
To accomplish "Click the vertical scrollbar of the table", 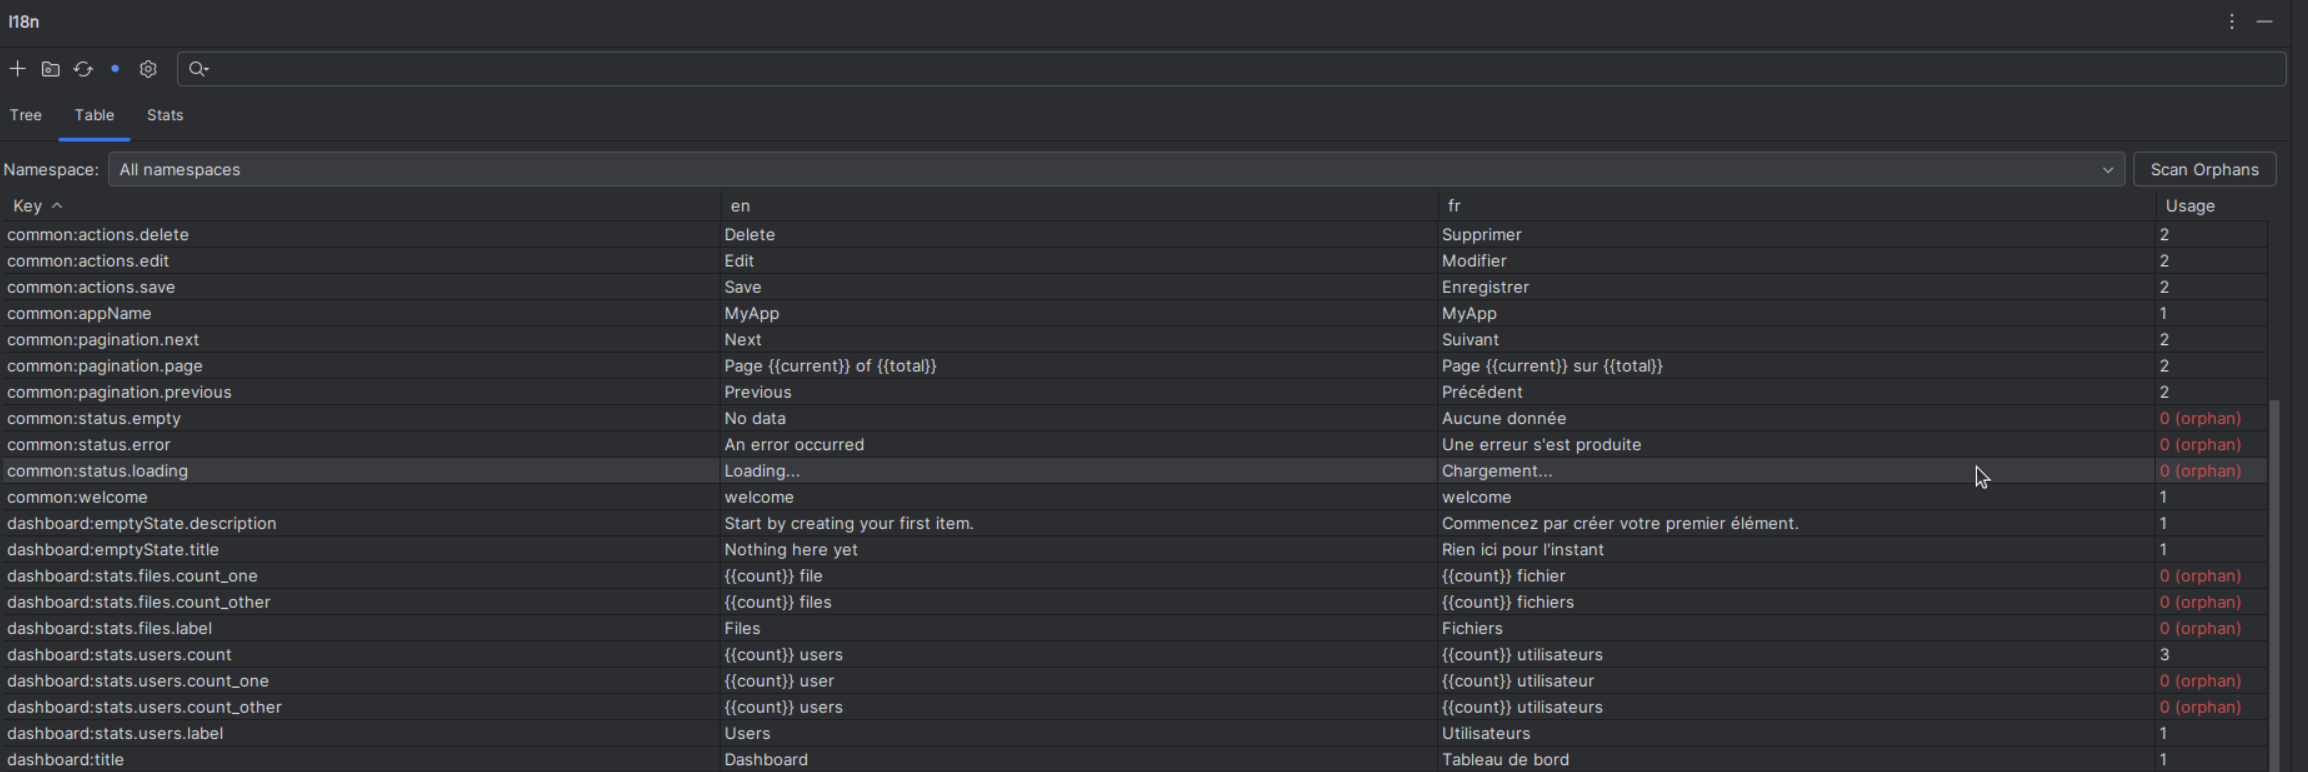I will coord(2275,585).
